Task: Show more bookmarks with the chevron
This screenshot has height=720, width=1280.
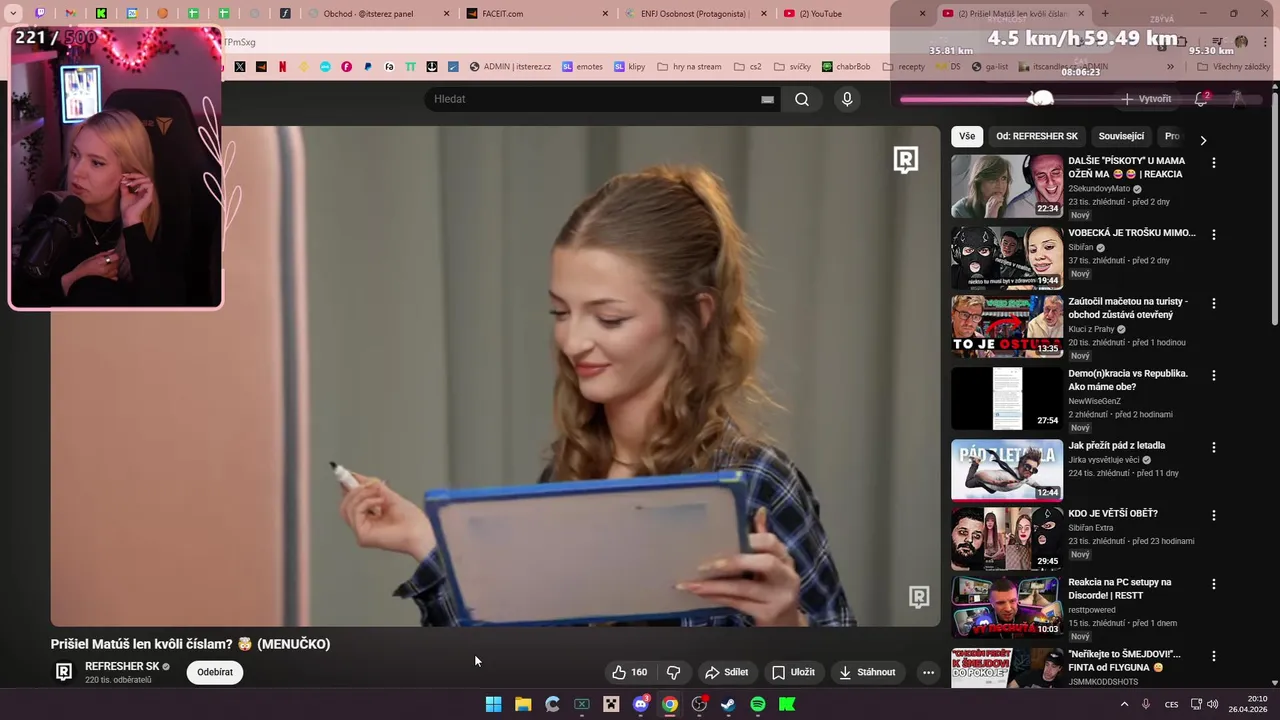Action: (1170, 67)
